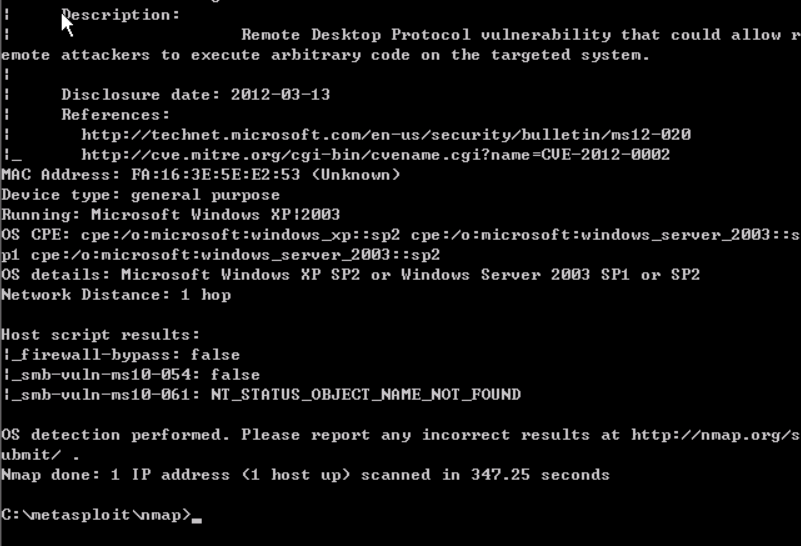Click the nmap.org submit URL
The height and width of the screenshot is (546, 801).
(714, 435)
